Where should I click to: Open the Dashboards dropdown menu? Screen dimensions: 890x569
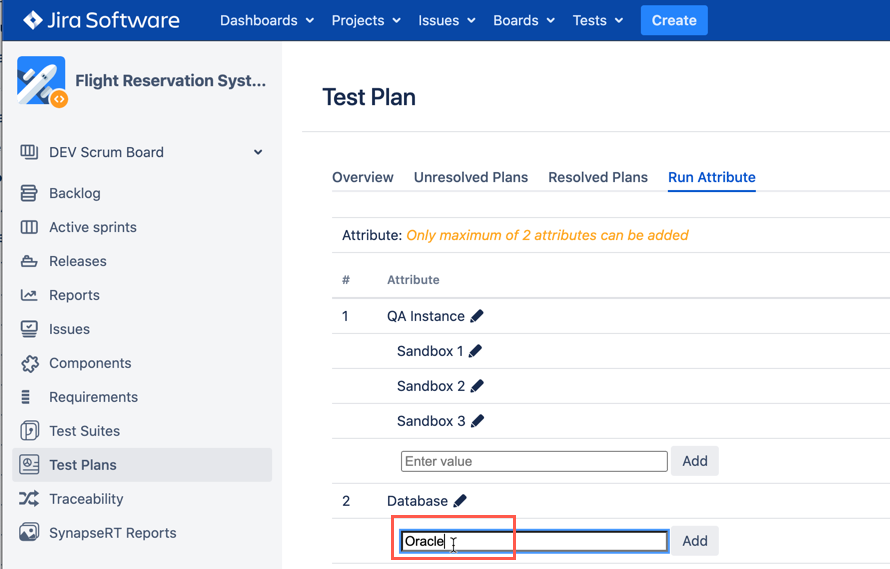(x=266, y=20)
